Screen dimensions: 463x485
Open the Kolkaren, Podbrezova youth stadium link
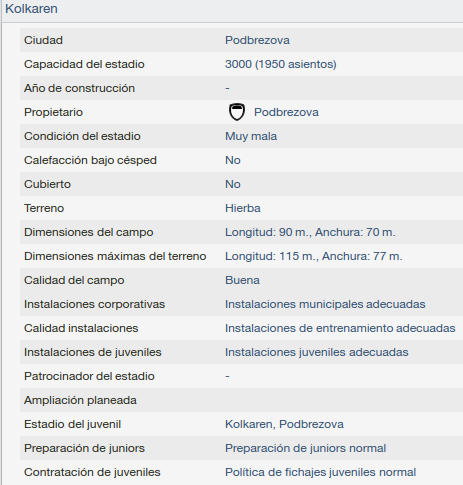pyautogui.click(x=284, y=424)
